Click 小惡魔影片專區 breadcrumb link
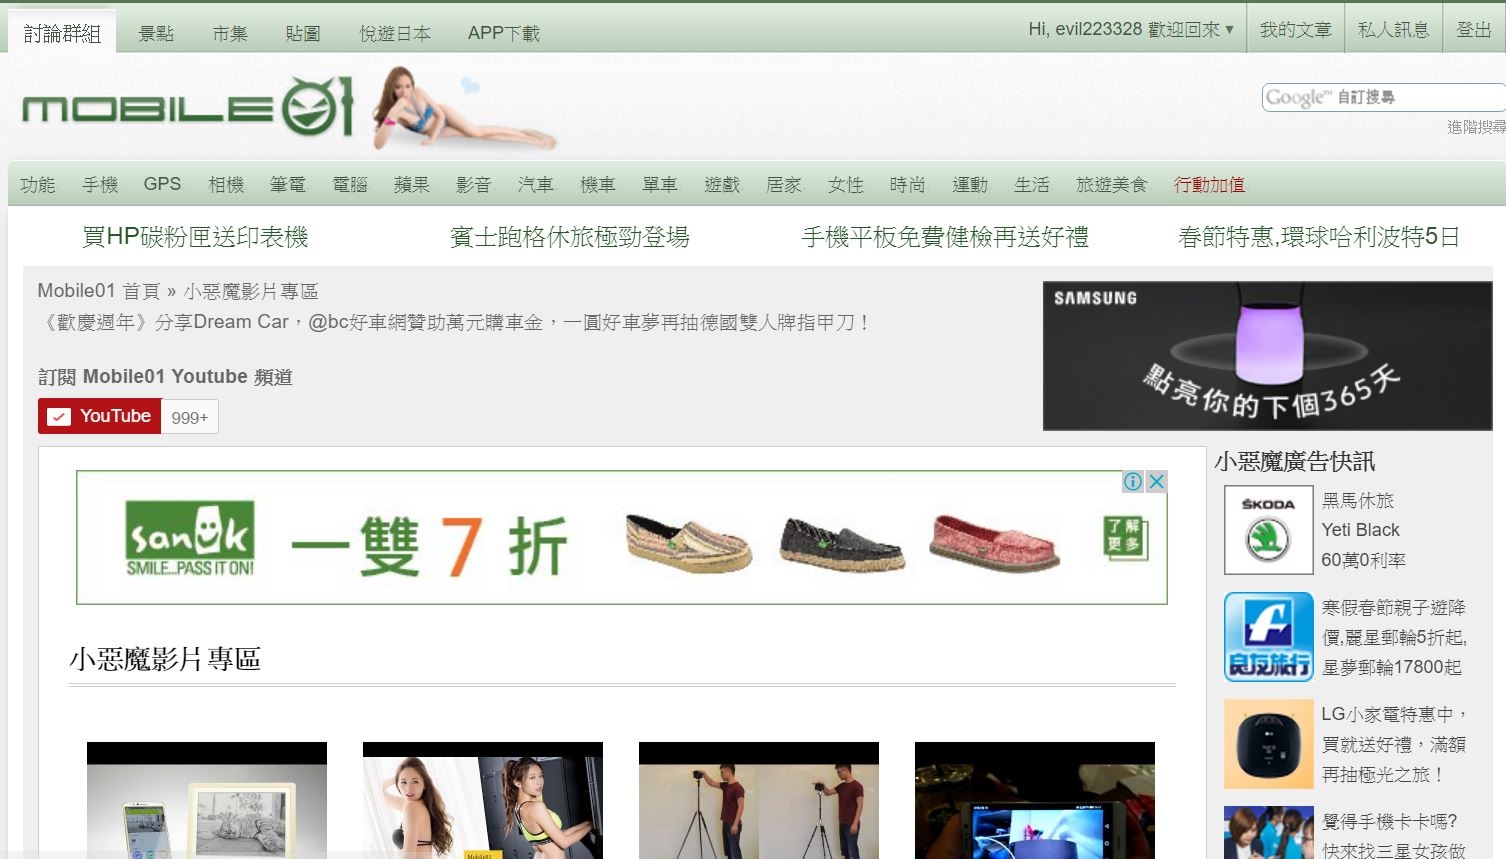The height and width of the screenshot is (859, 1506). tap(251, 291)
